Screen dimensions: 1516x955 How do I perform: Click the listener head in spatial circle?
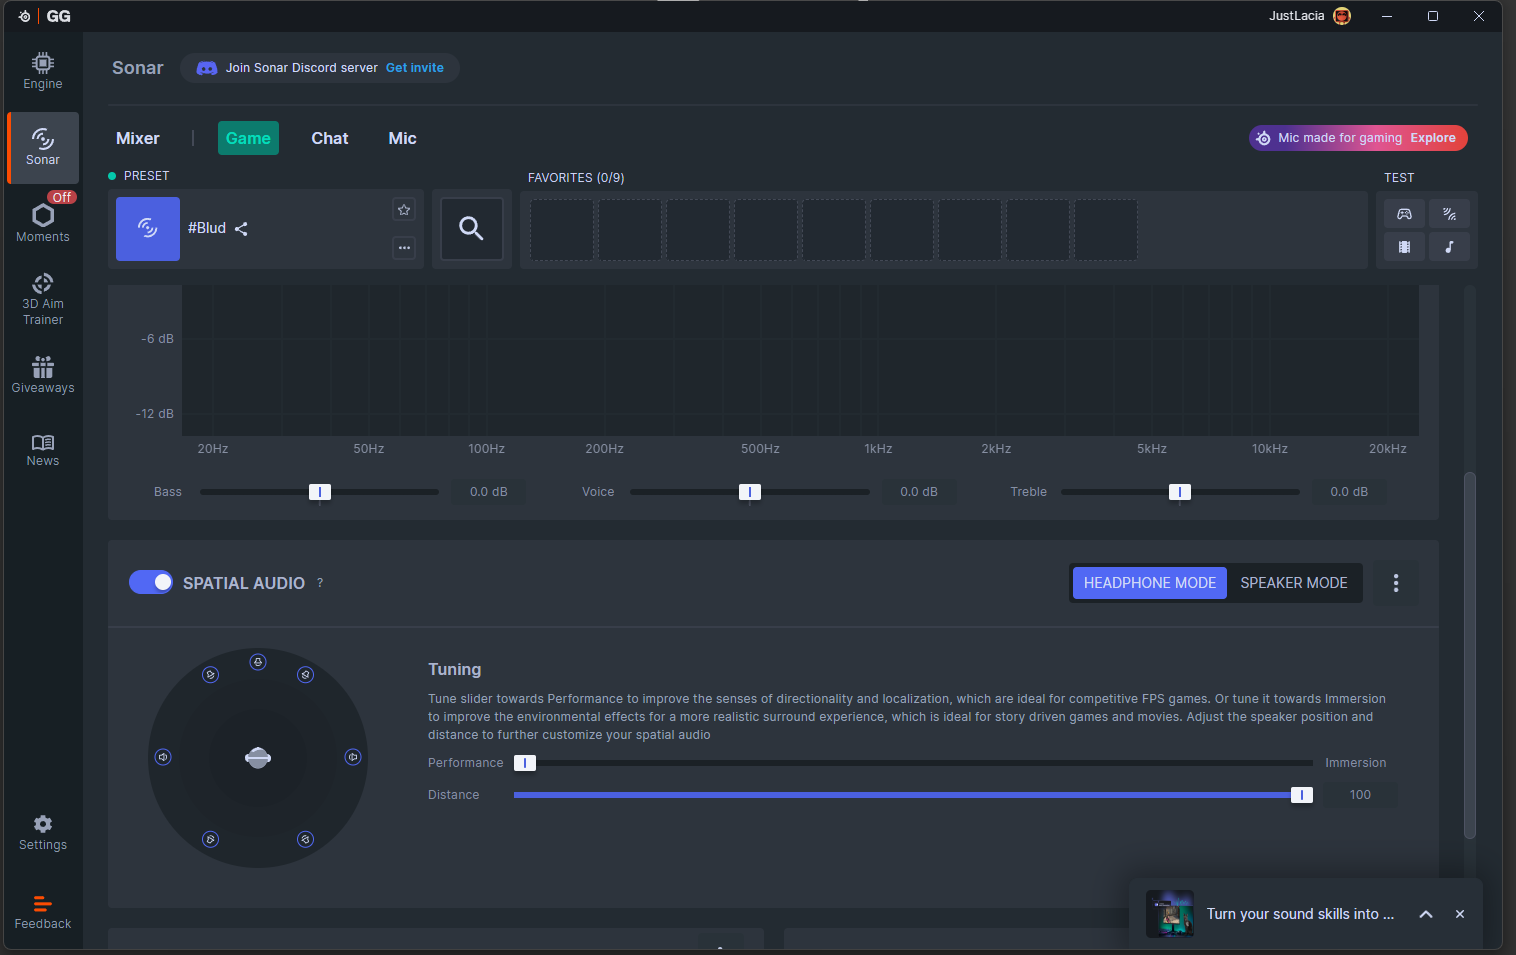pos(258,757)
